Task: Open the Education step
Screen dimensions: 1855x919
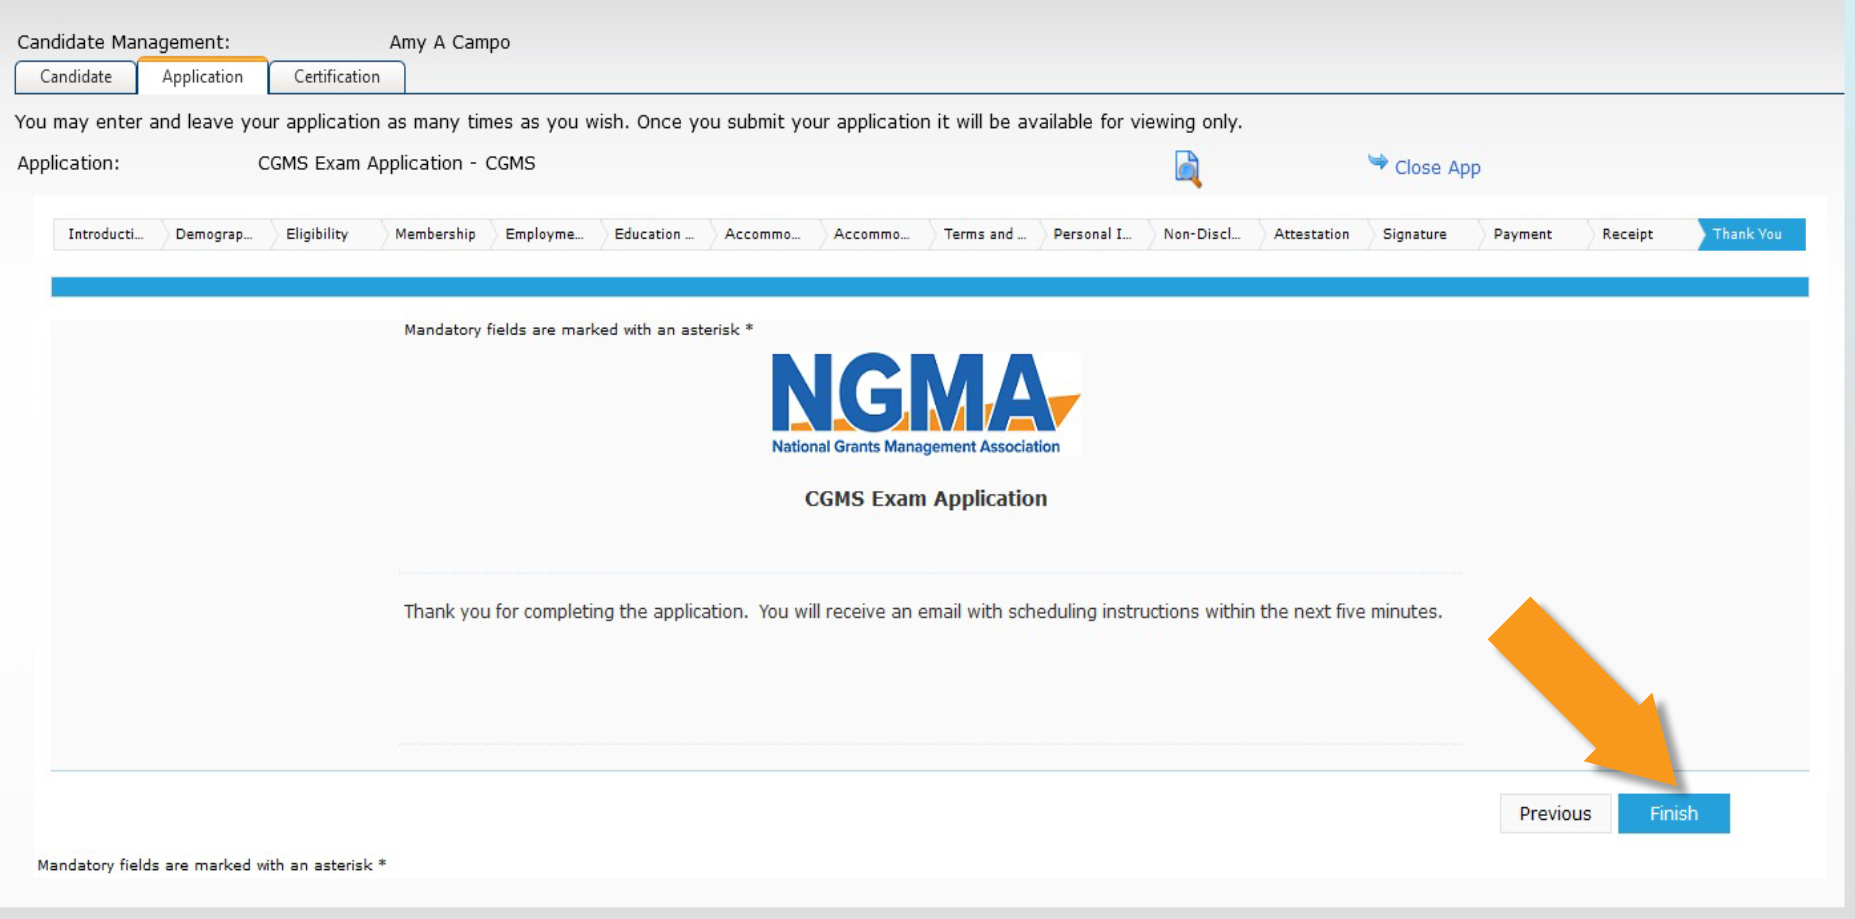Action: (x=655, y=234)
